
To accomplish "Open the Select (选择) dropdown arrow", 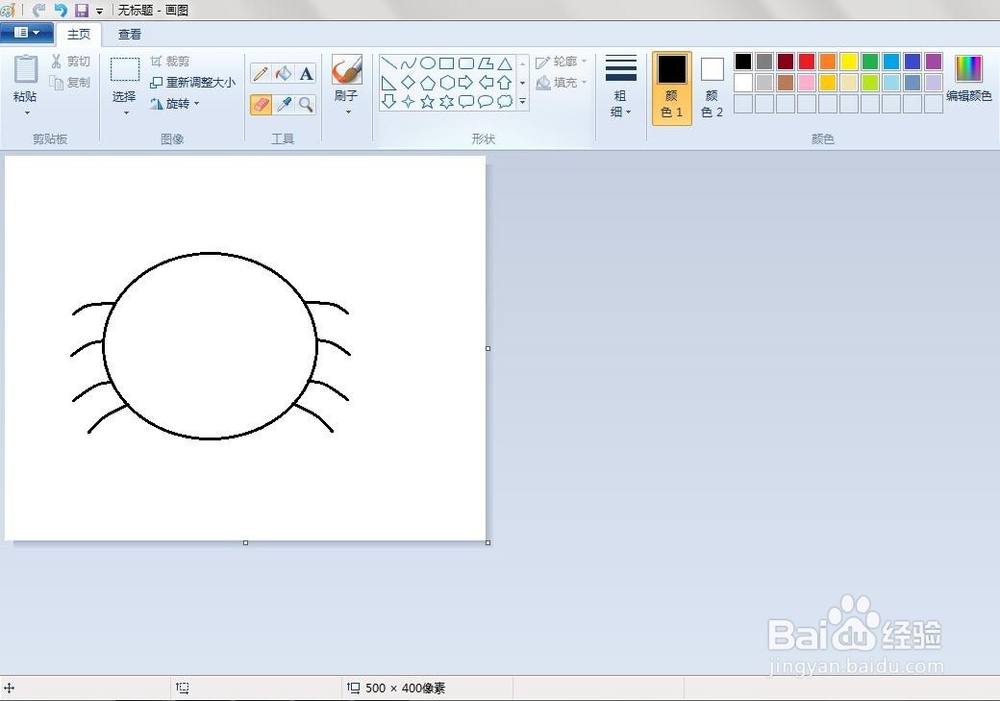I will 126,112.
